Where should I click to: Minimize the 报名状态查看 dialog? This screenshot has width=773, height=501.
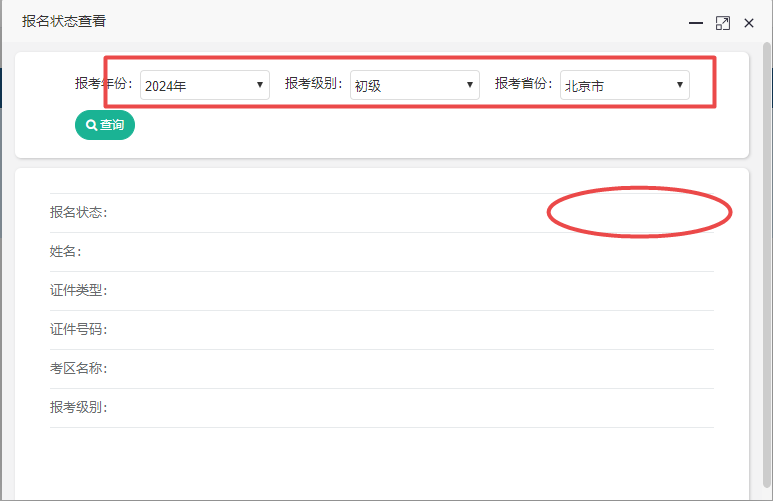[x=696, y=22]
